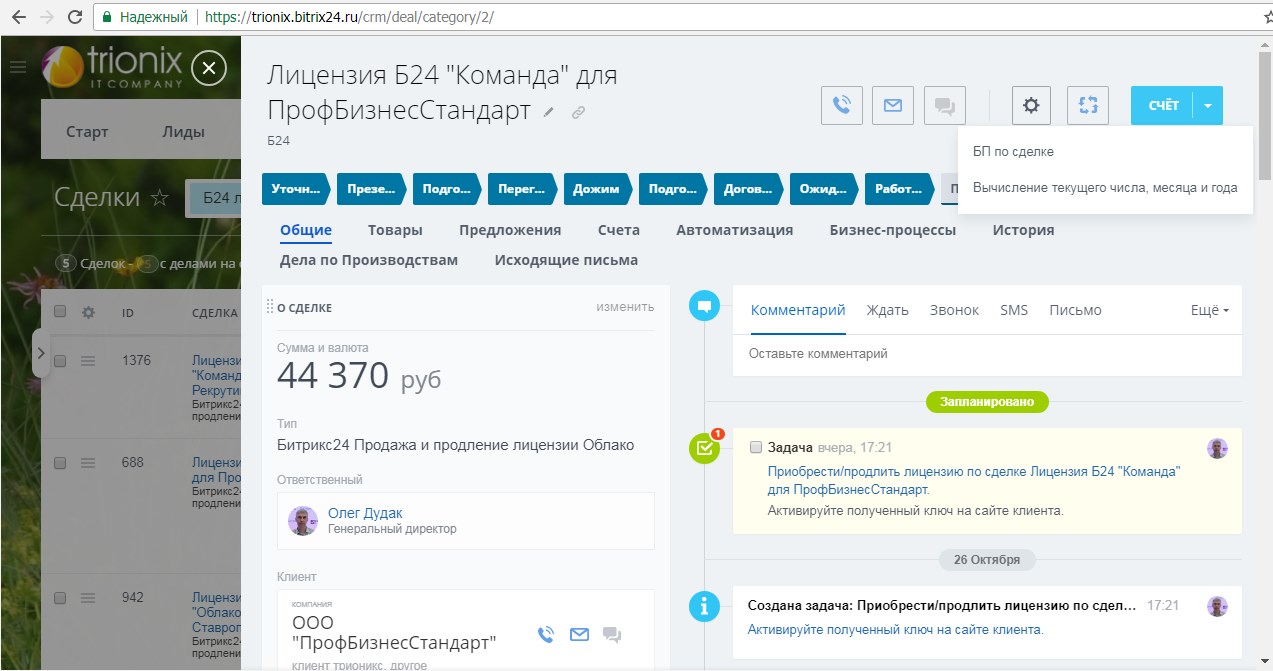
Task: Switch to the Исходящие письма tab
Action: (566, 260)
